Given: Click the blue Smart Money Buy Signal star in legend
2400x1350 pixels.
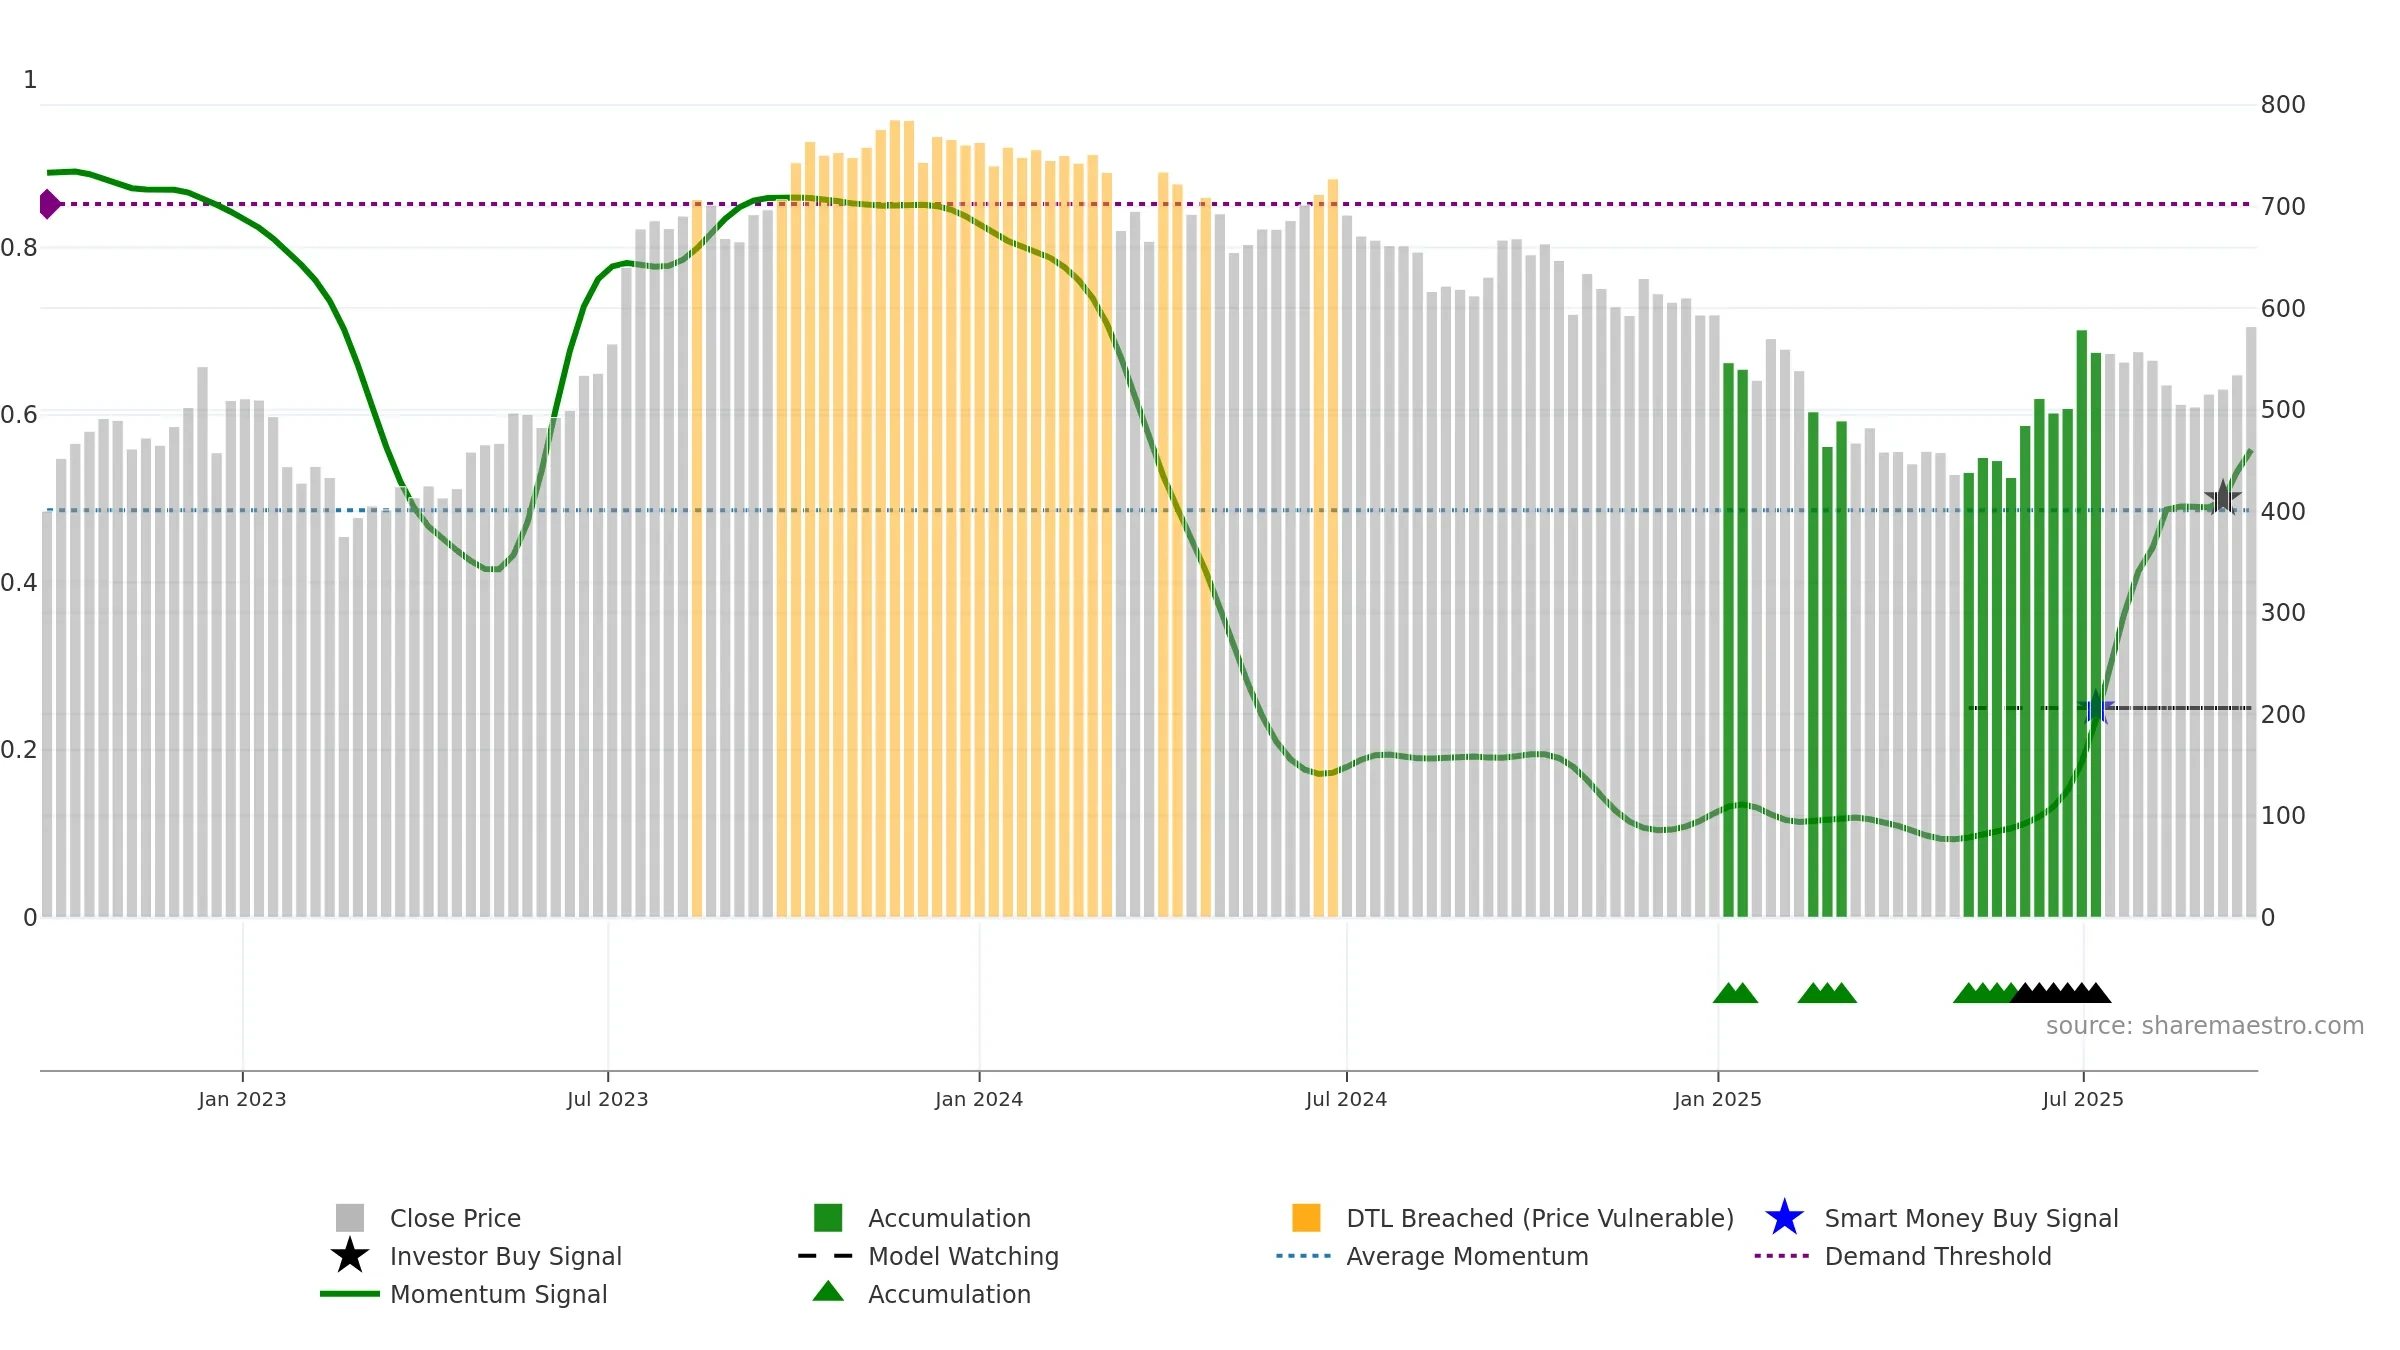Looking at the screenshot, I should point(1784,1218).
